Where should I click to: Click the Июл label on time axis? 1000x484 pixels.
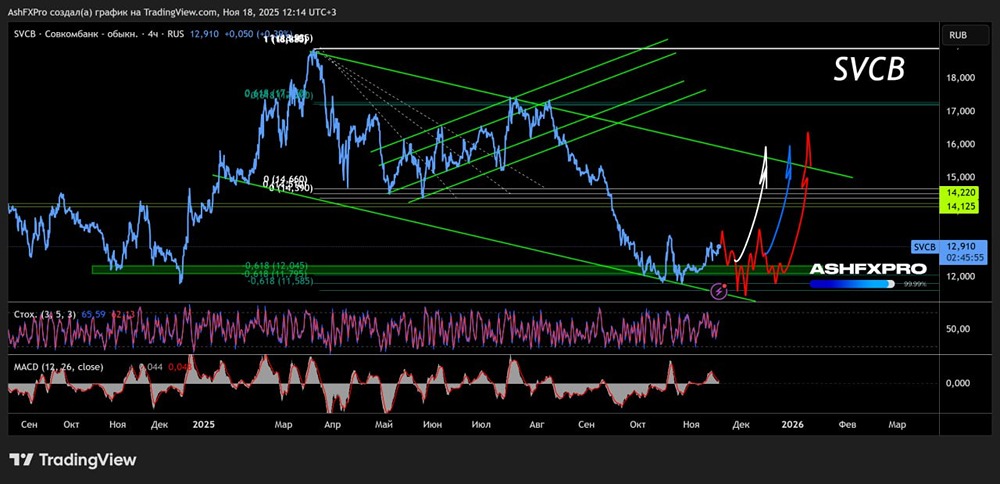(483, 424)
